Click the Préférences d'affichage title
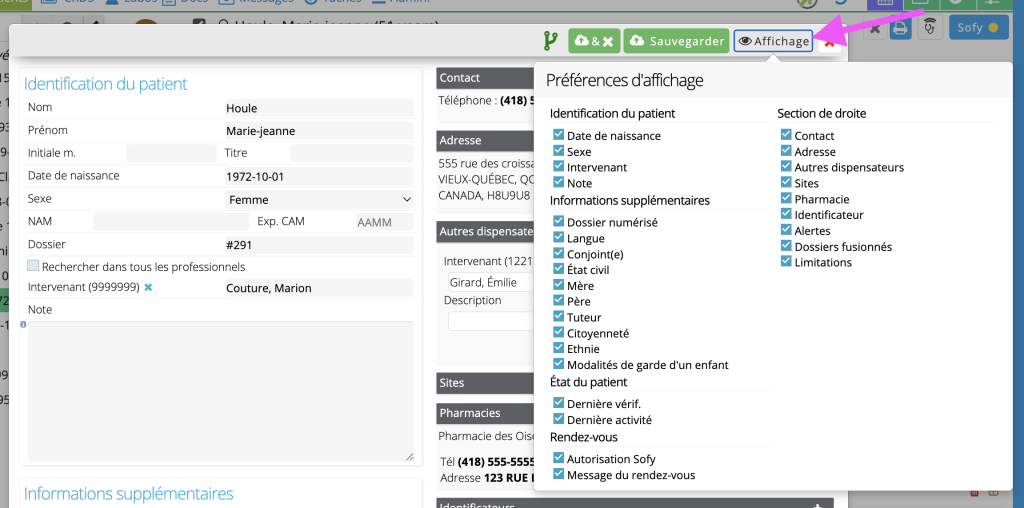 [x=624, y=80]
